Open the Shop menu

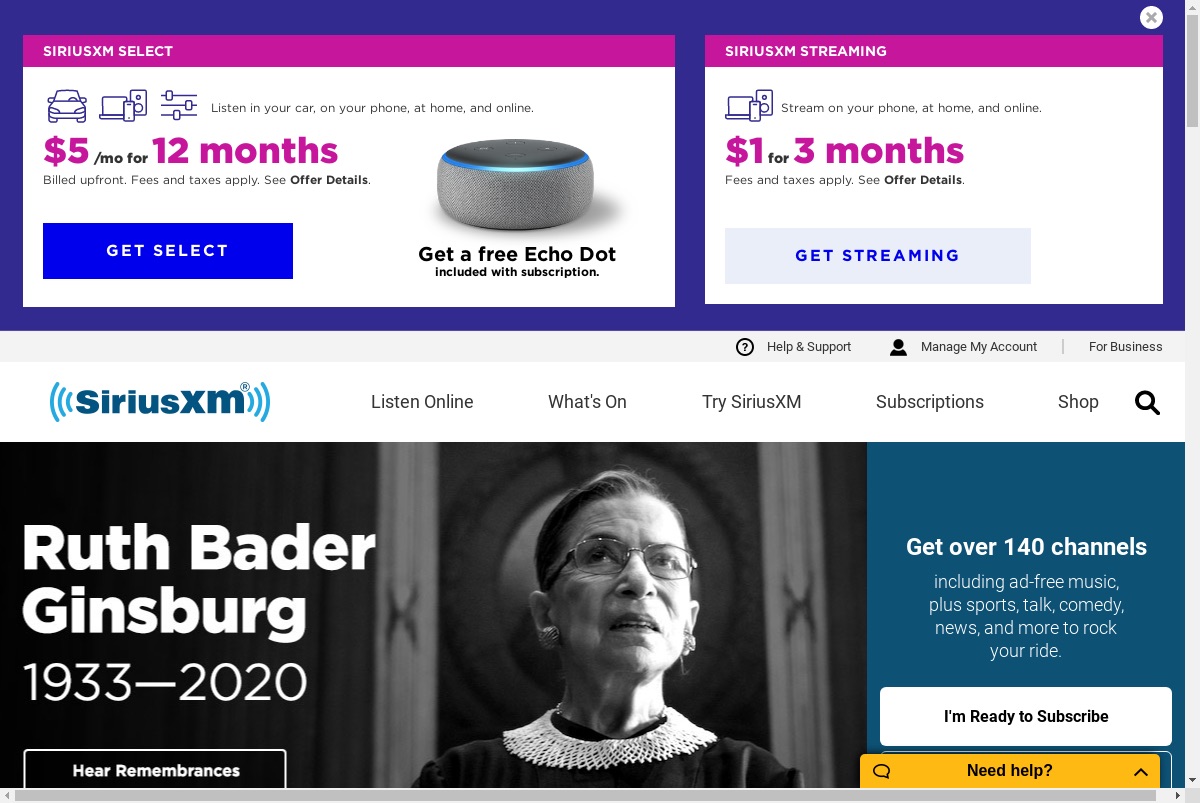tap(1078, 402)
